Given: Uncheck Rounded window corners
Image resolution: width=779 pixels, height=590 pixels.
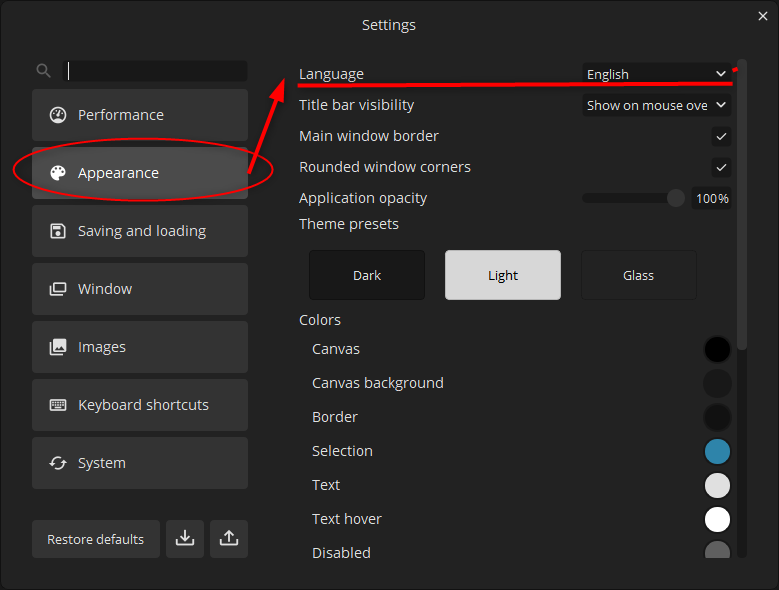Looking at the screenshot, I should (721, 167).
